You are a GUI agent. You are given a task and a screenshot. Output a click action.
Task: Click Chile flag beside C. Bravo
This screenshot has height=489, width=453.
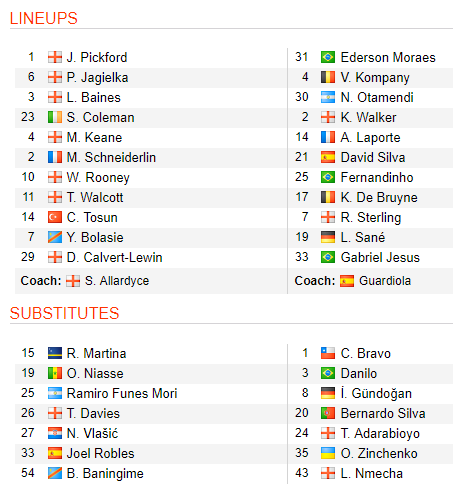click(x=328, y=353)
